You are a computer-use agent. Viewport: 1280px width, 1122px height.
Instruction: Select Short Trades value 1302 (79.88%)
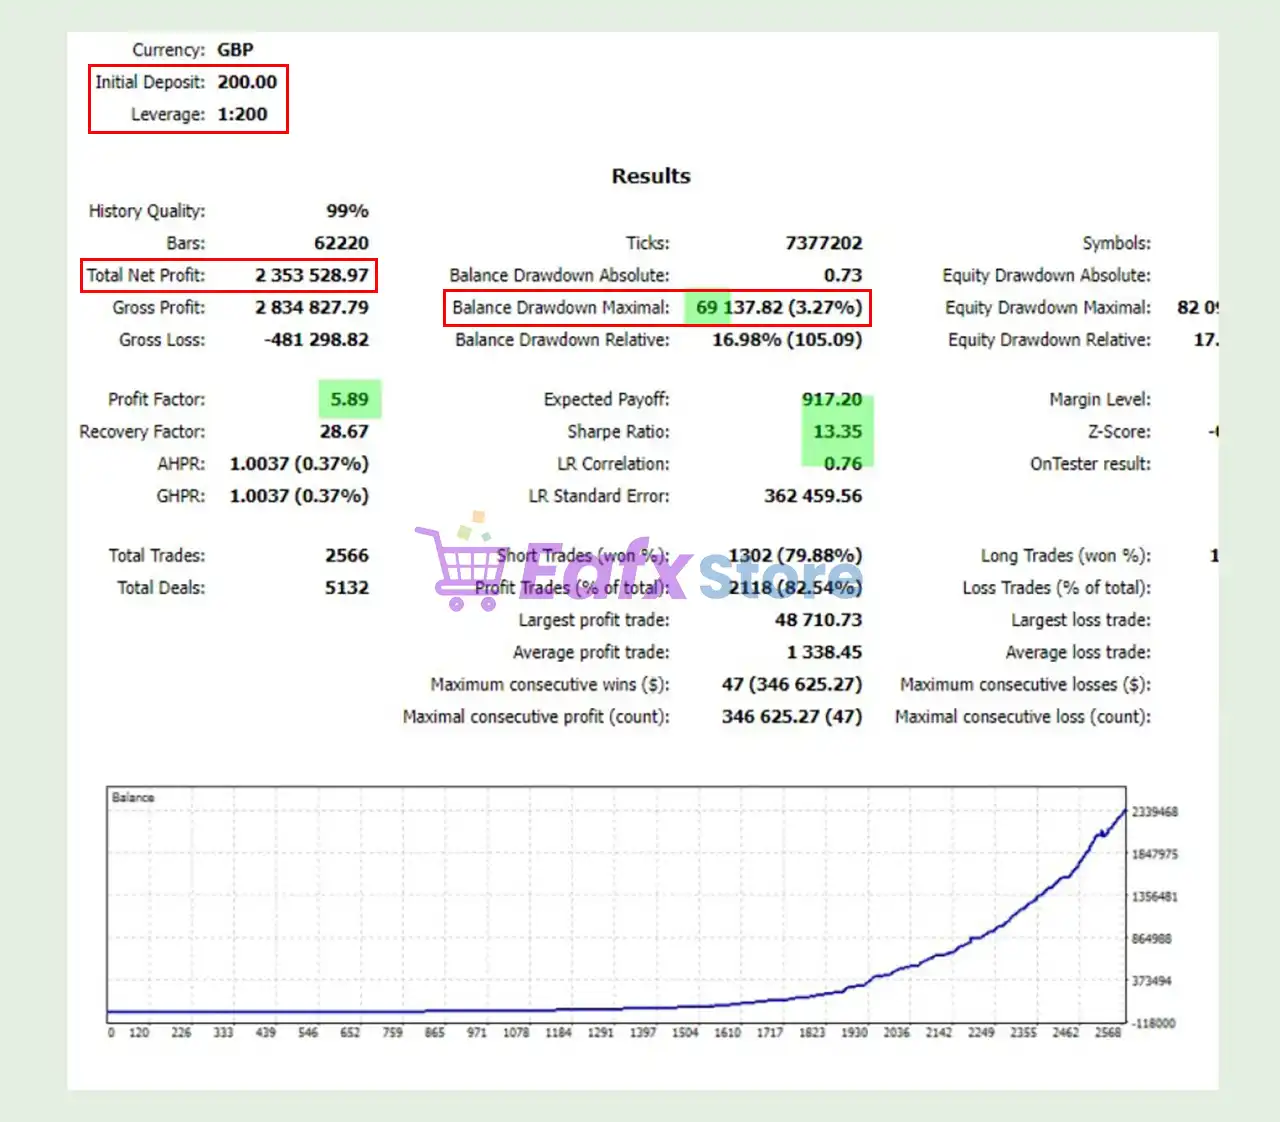(x=795, y=556)
